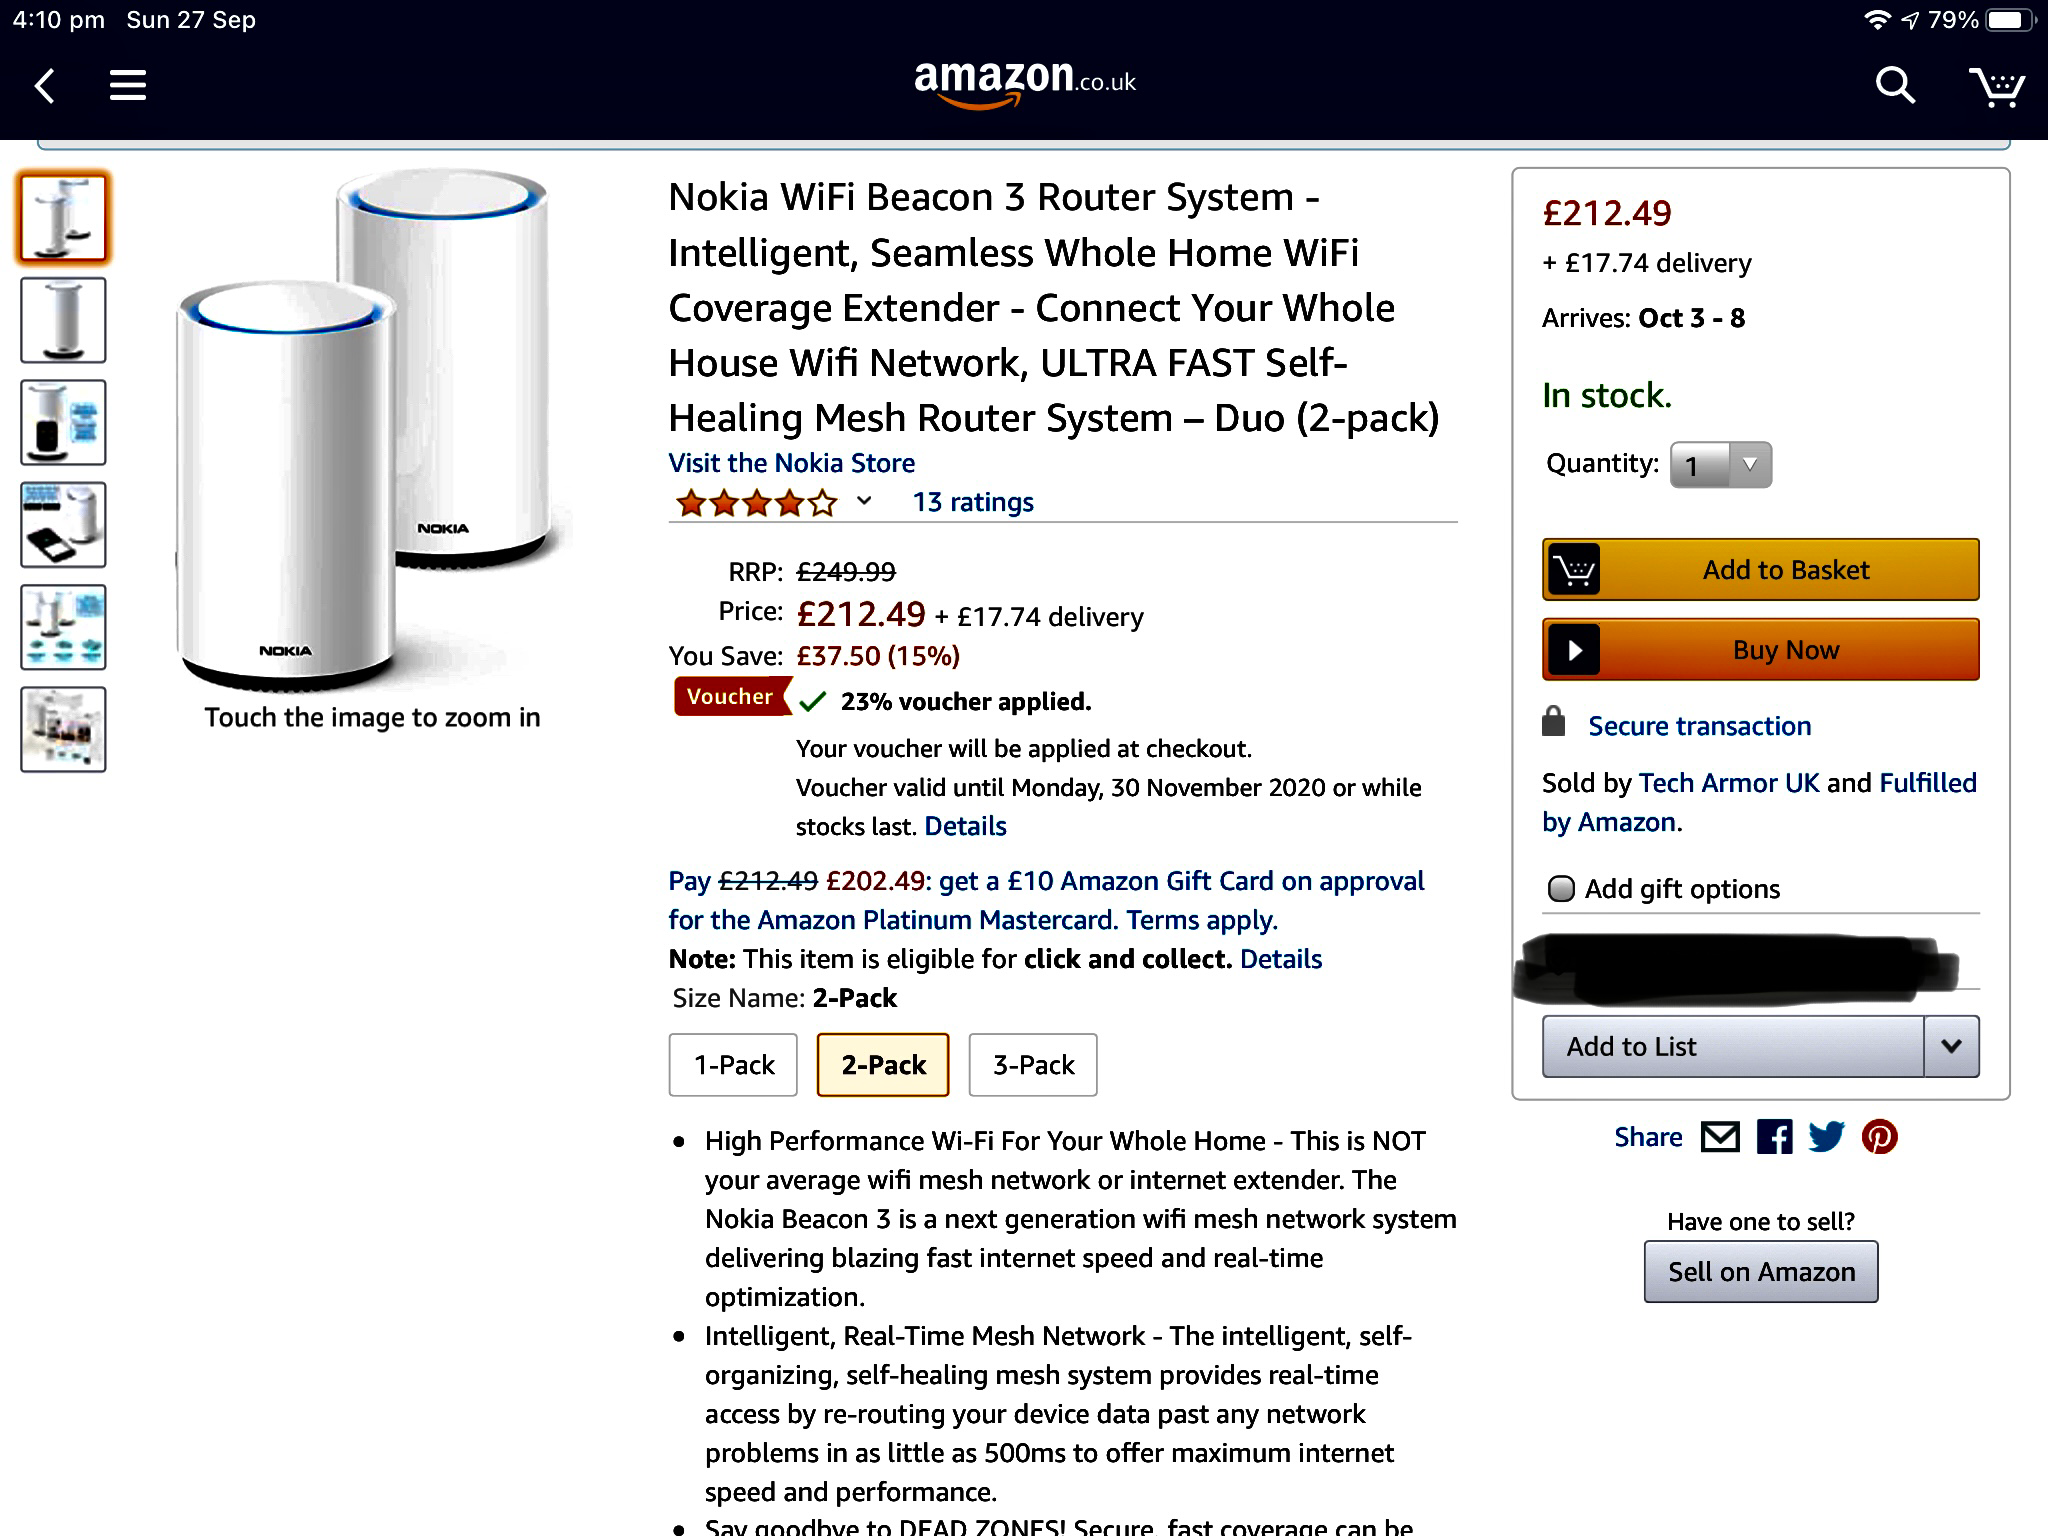Select the 3-Pack size option
Viewport: 2048px width, 1536px height.
pyautogui.click(x=1033, y=1065)
